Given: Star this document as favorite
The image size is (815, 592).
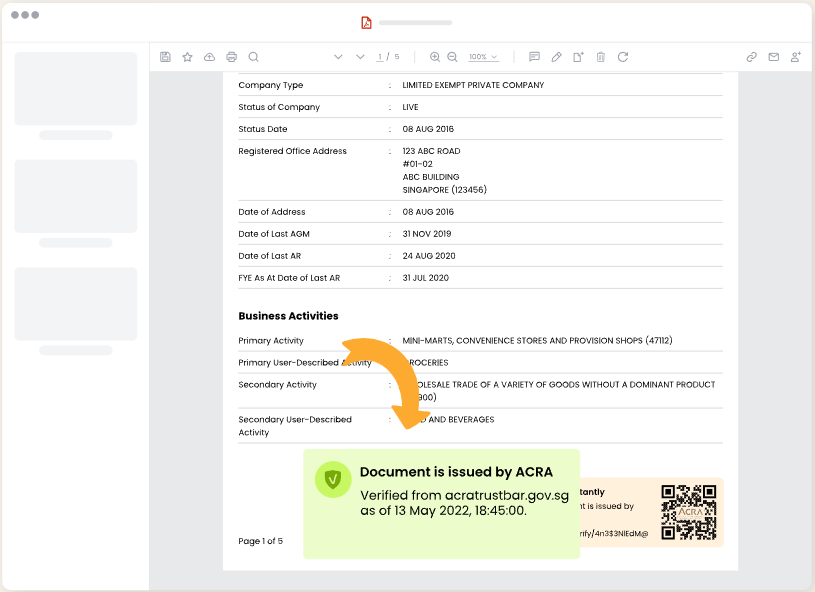Looking at the screenshot, I should coord(187,57).
